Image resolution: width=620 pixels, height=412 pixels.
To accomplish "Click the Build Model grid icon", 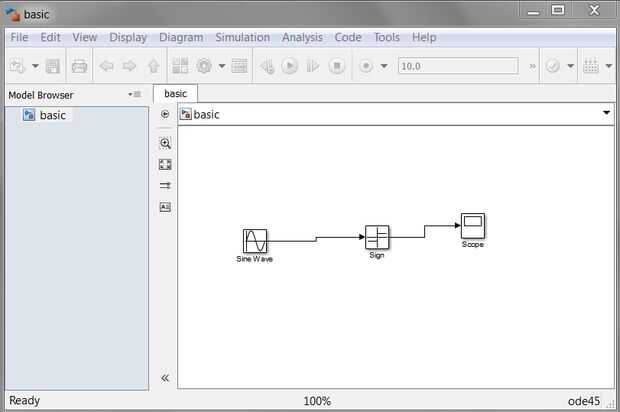I will (591, 66).
